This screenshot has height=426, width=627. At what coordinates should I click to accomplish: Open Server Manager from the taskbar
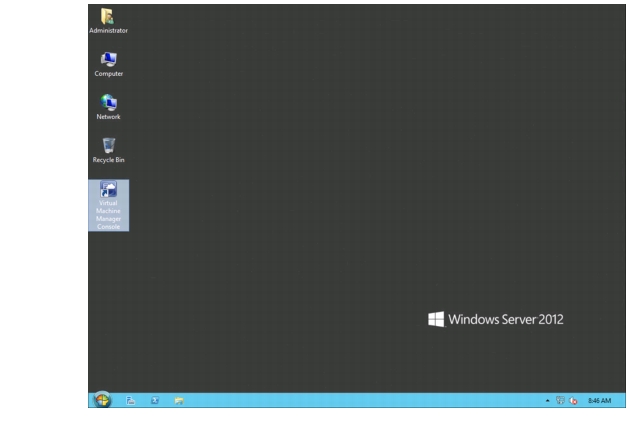pos(130,400)
